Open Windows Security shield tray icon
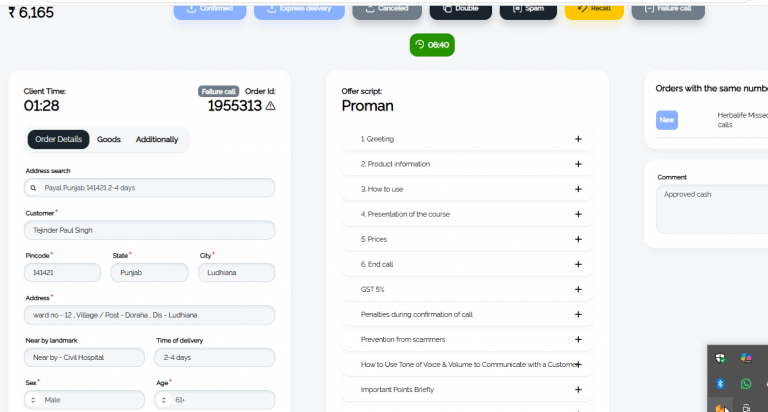The height and width of the screenshot is (412, 768). point(720,358)
